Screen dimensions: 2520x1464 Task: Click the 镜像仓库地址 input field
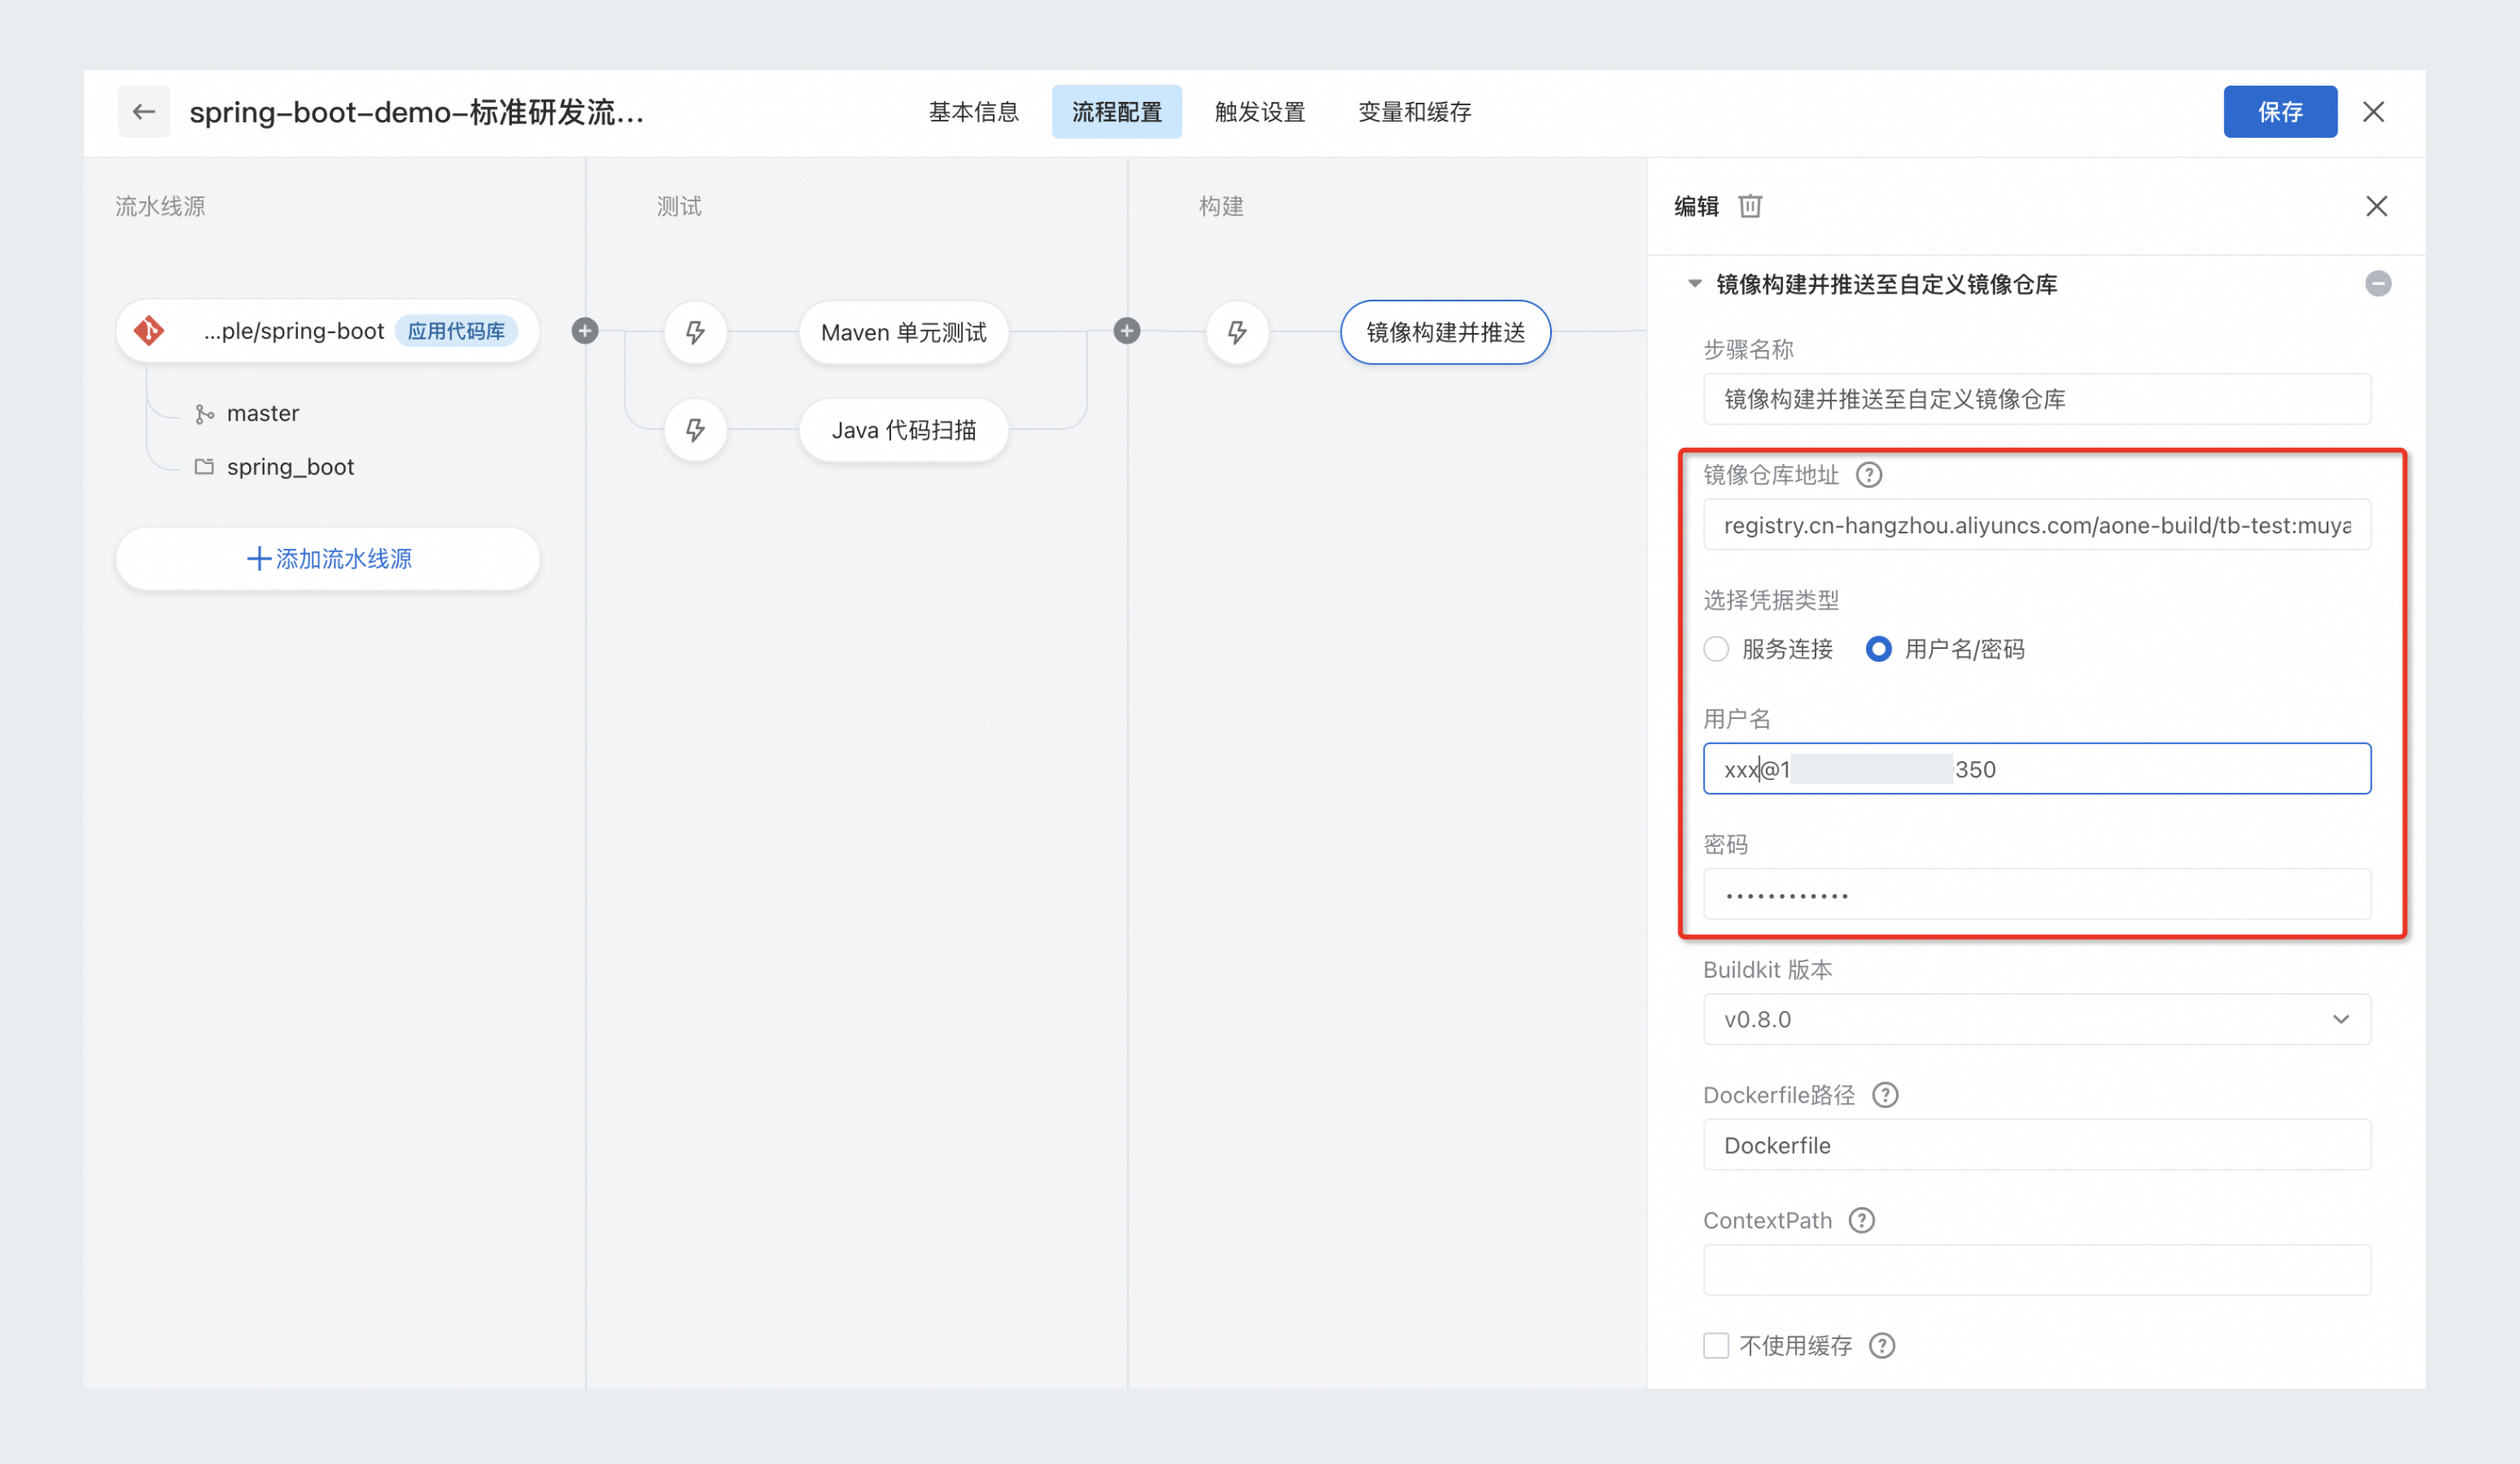click(2036, 525)
